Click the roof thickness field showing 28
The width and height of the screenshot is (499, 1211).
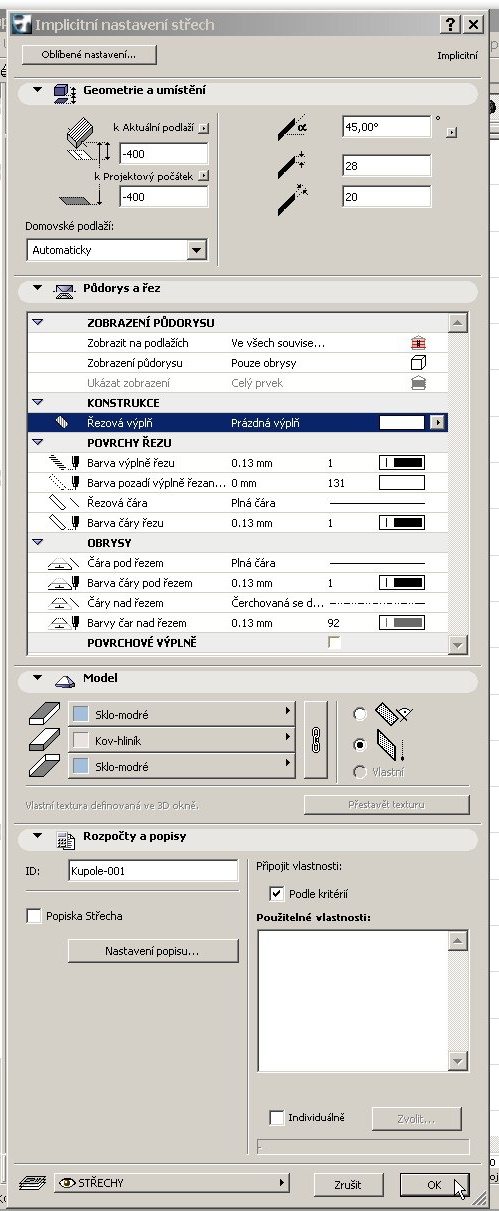point(385,165)
